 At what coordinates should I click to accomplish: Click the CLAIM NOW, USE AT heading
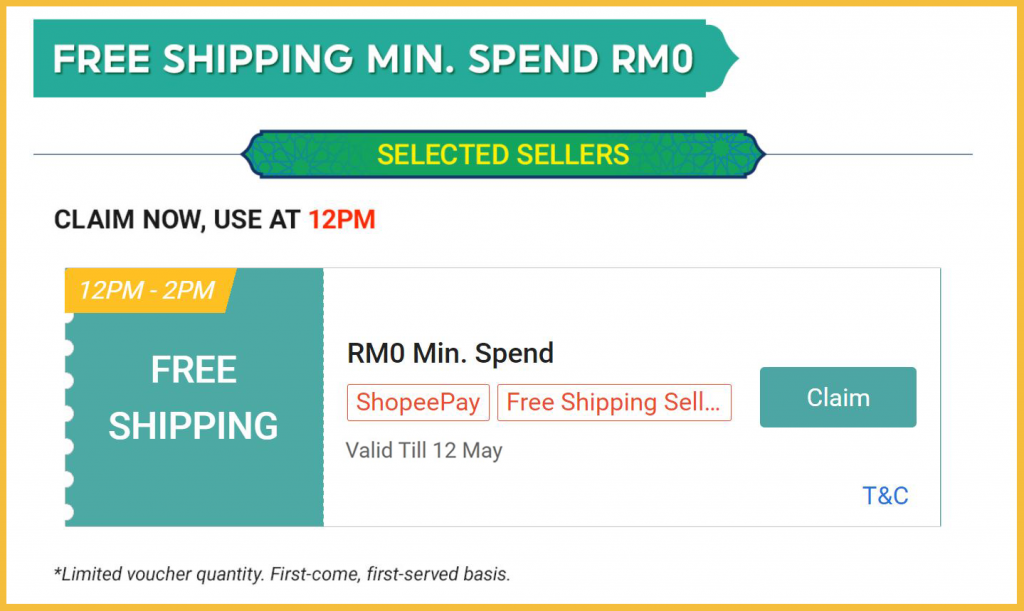click(x=177, y=220)
